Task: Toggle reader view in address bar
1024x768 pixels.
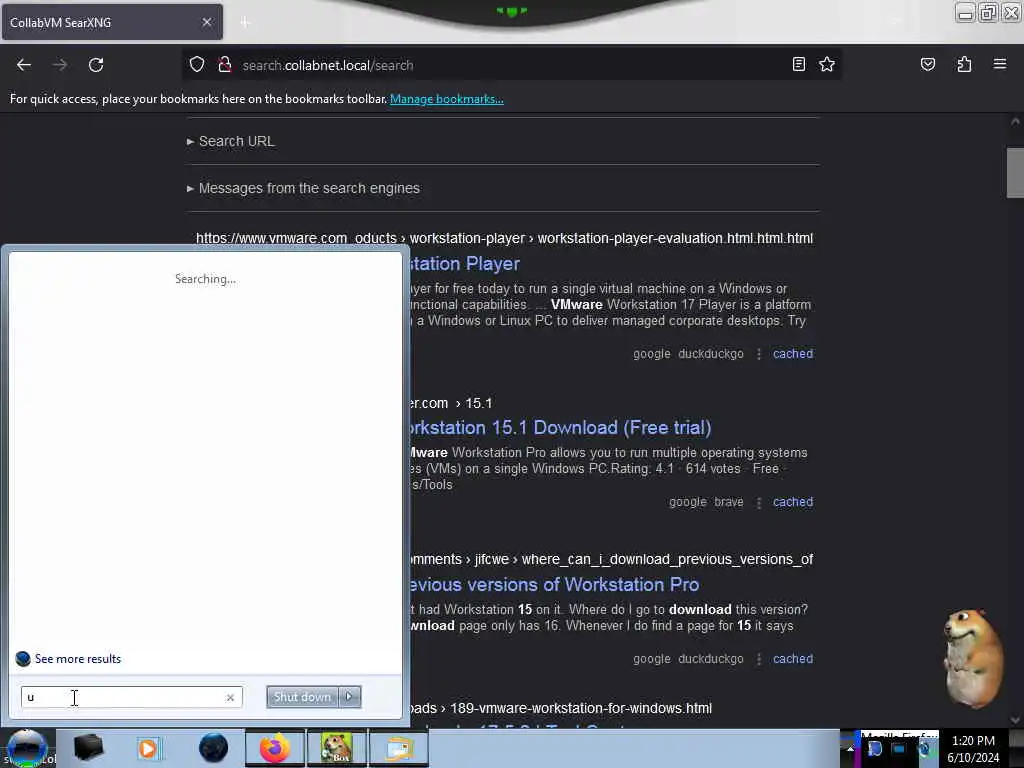Action: coord(798,65)
